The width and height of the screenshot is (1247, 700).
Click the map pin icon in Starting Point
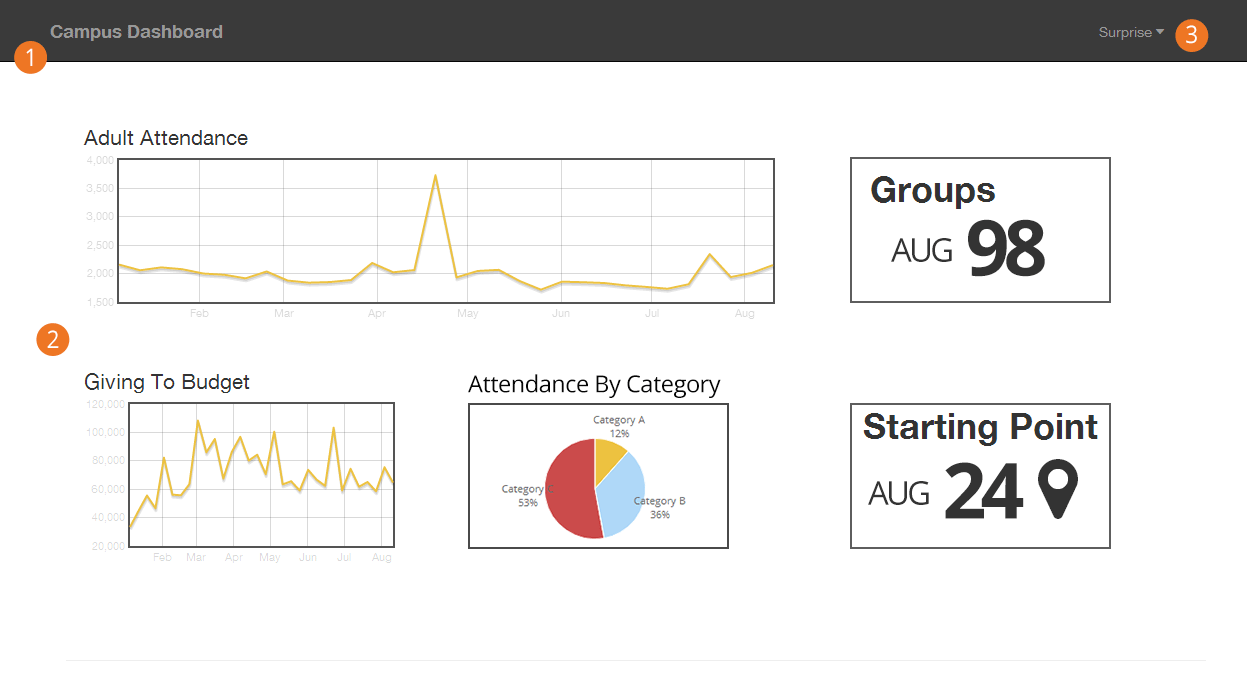1059,490
